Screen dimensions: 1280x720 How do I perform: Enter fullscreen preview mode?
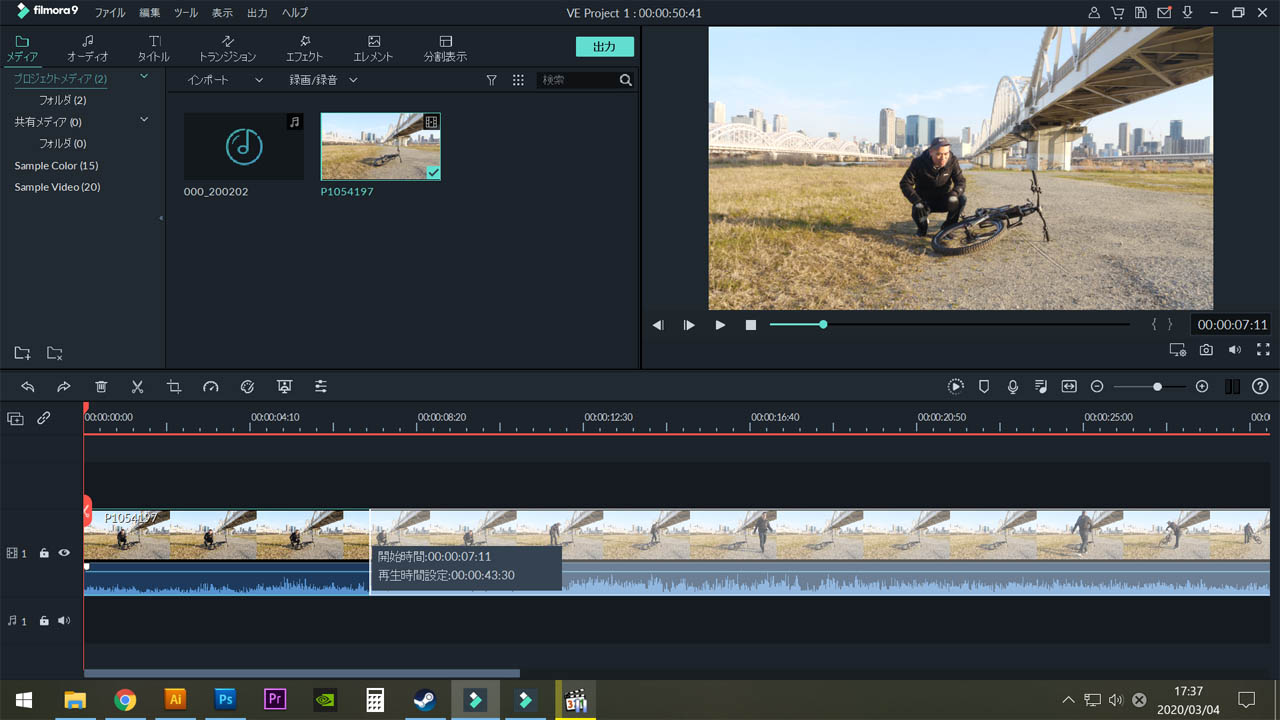click(1263, 350)
